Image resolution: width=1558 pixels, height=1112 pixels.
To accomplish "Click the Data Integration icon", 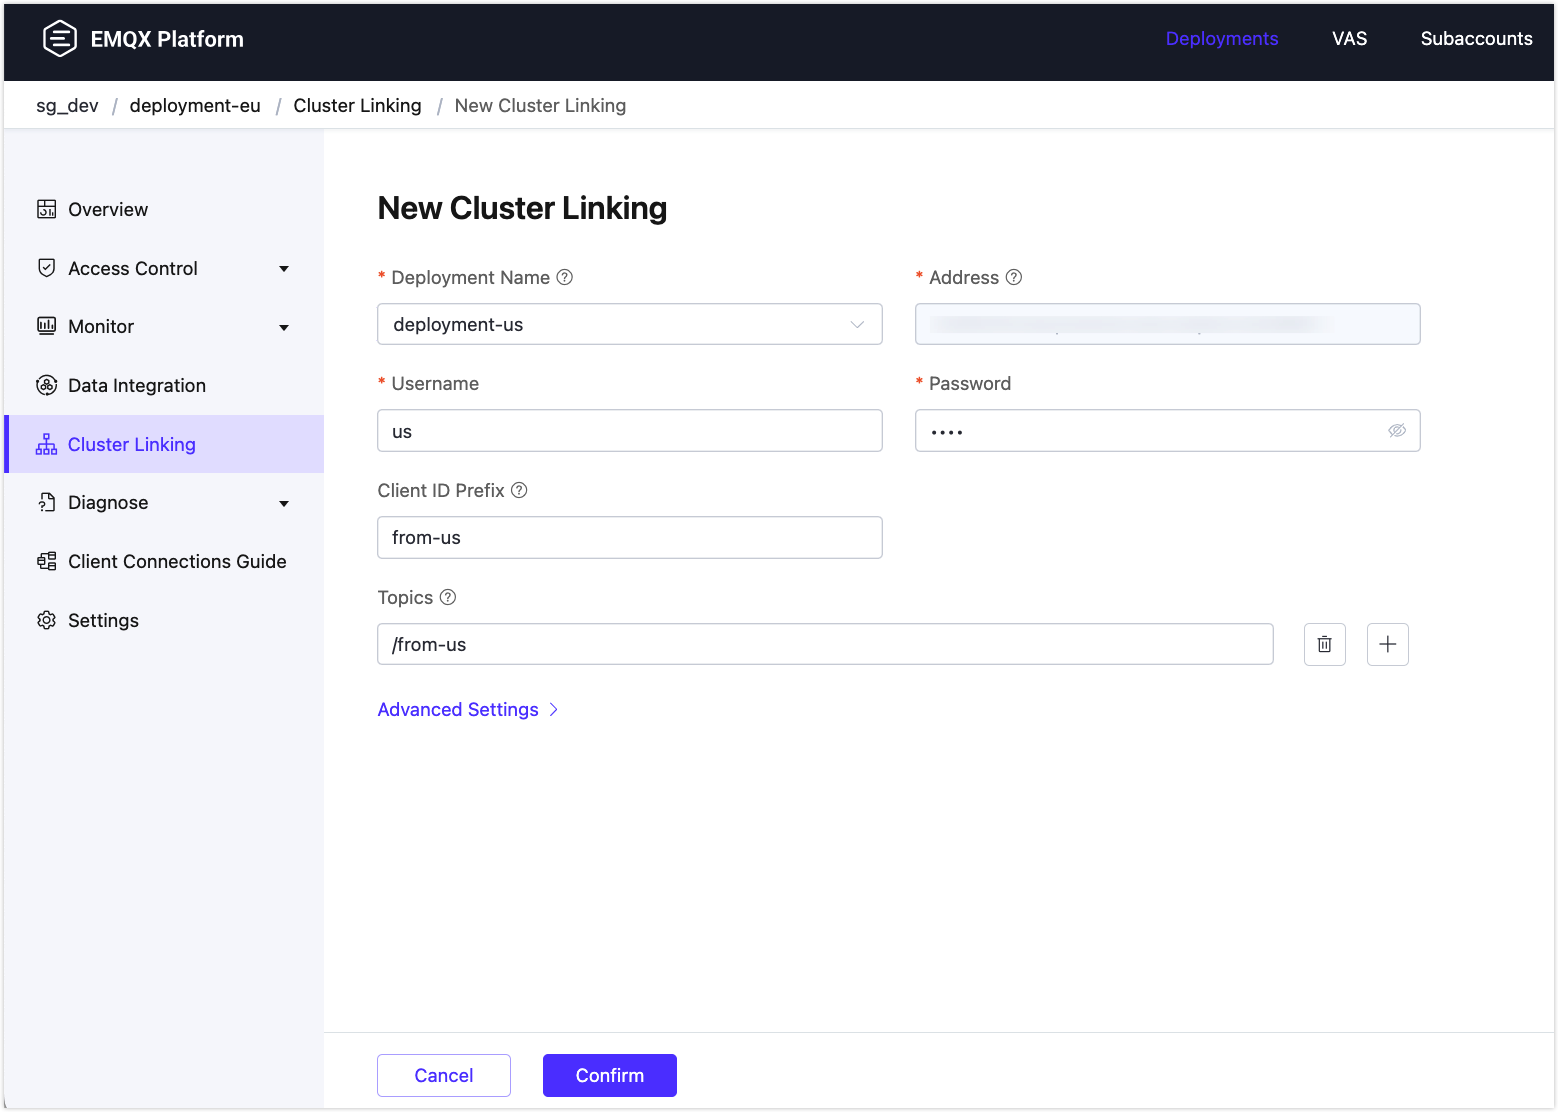I will pyautogui.click(x=46, y=385).
